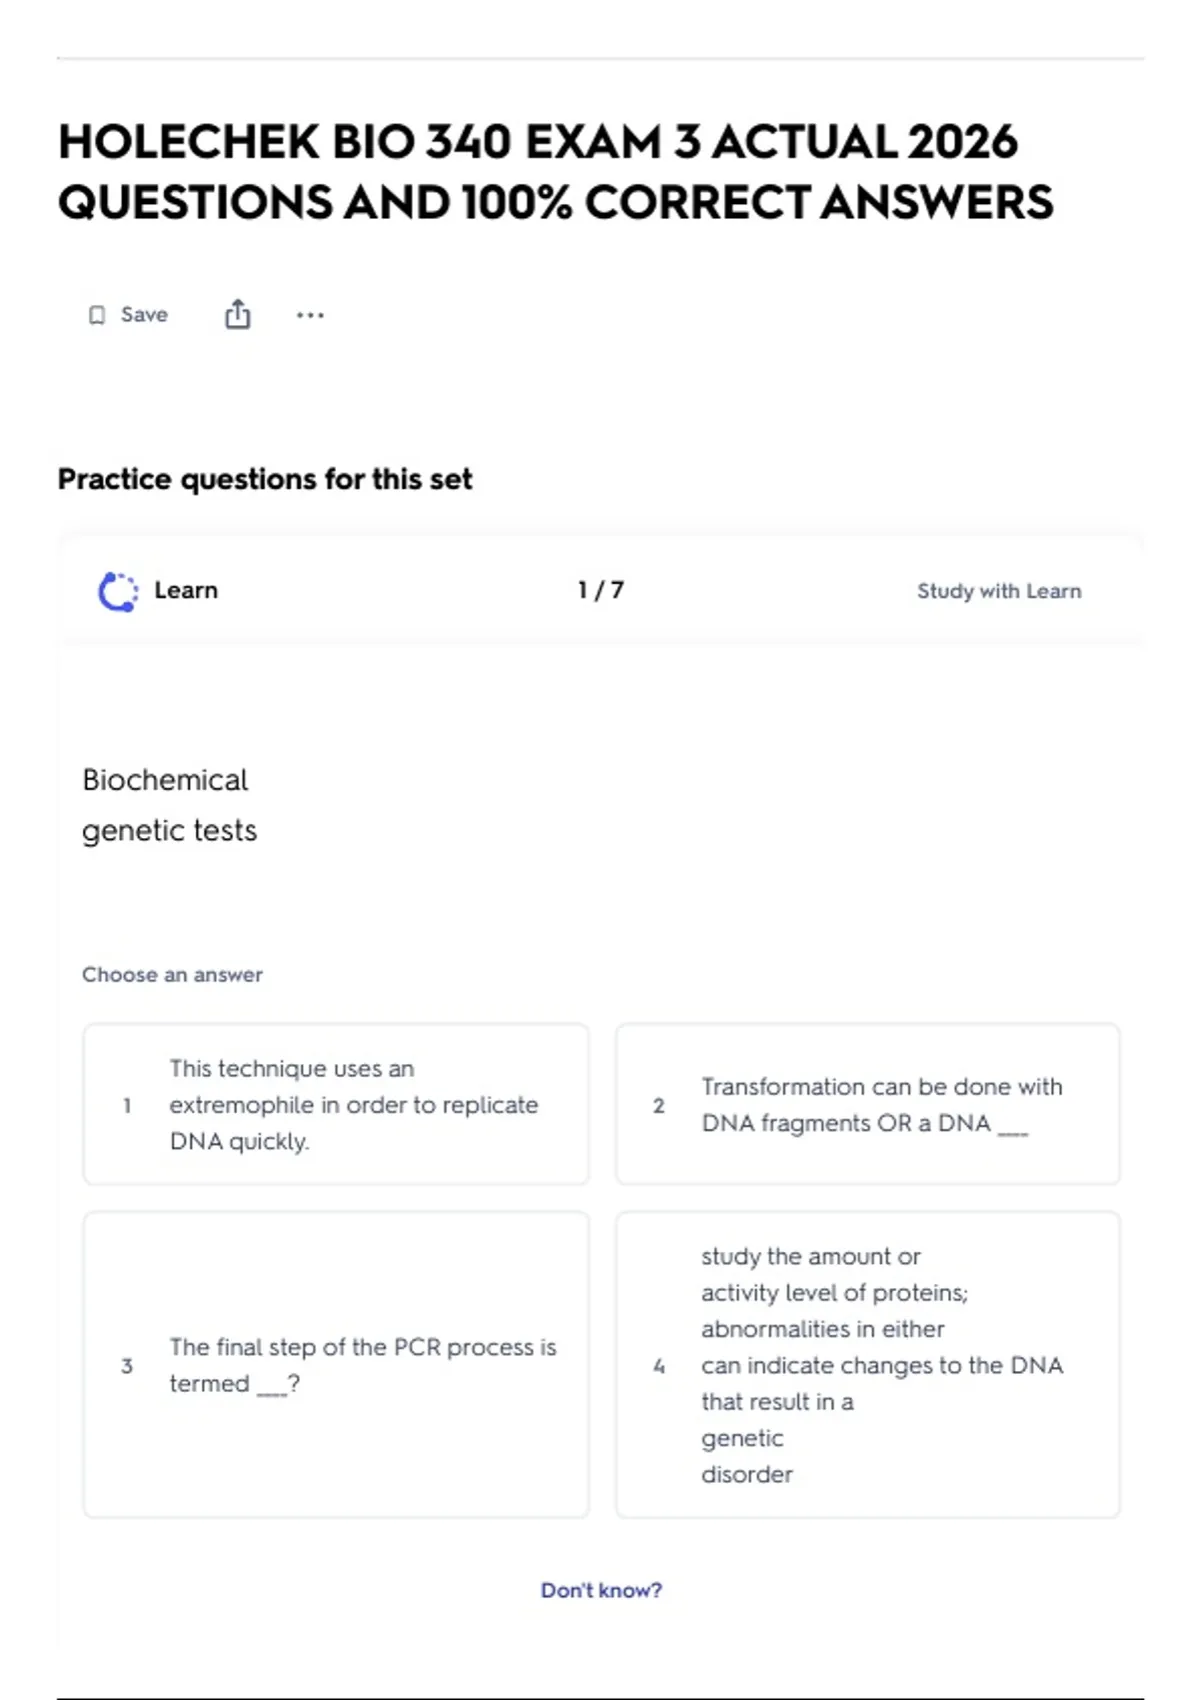The height and width of the screenshot is (1700, 1200).
Task: Select answer 2 about Transformation DNA fragments
Action: (x=868, y=1104)
